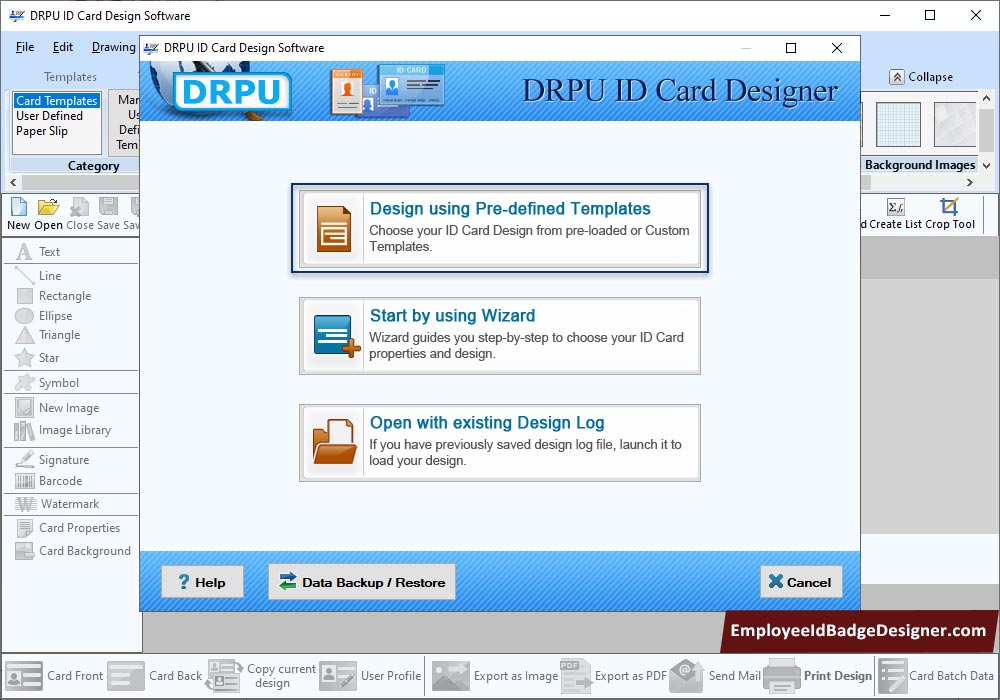Click the Create List icon
The image size is (1000, 700).
pos(895,207)
